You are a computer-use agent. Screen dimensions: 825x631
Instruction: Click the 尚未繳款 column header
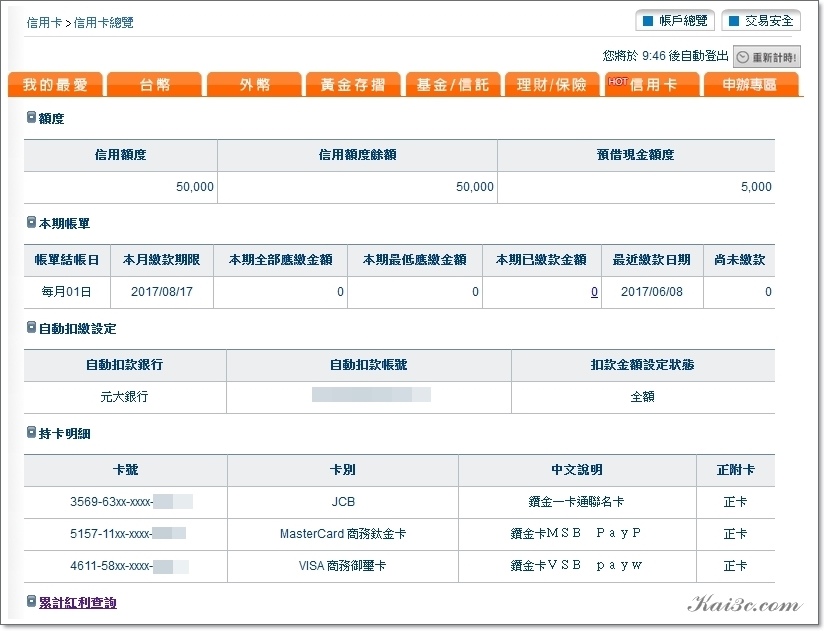tap(739, 260)
